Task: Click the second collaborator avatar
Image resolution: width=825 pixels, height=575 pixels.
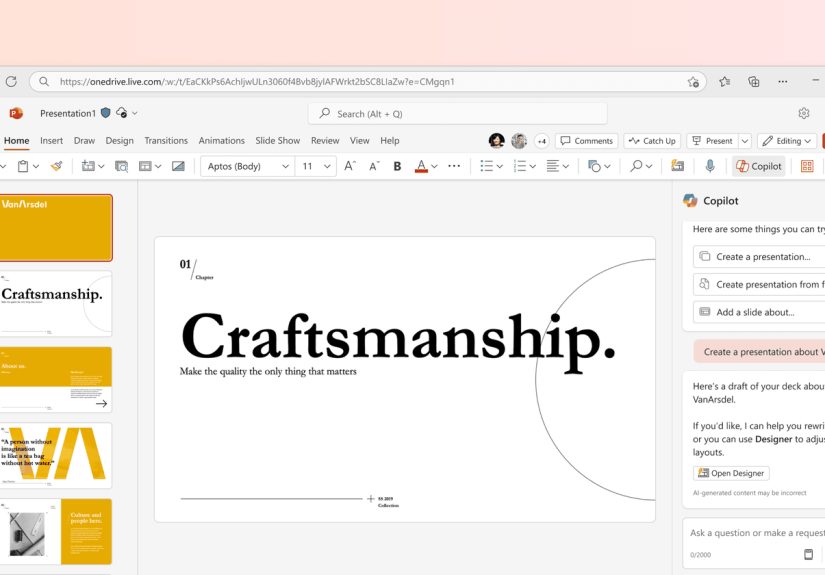Action: pos(519,140)
